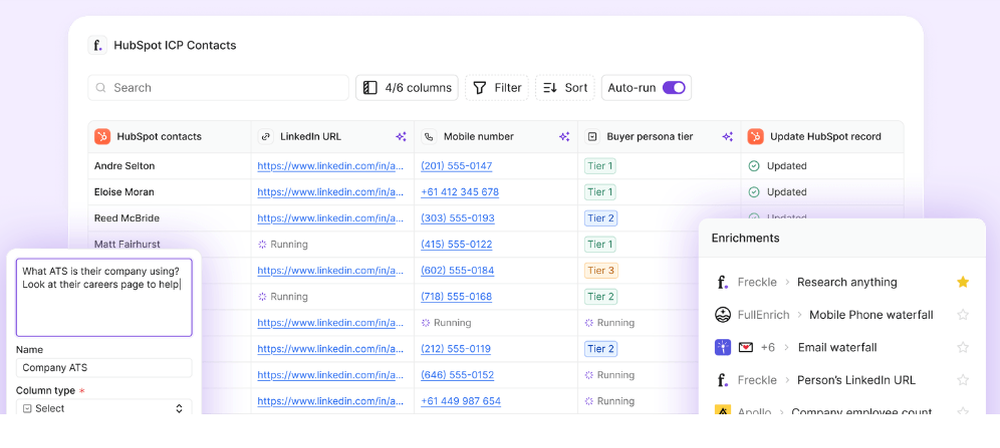Viewport: 1000px width, 448px height.
Task: Click the Tier 1 badge for Eloise Moran
Action: pos(599,192)
